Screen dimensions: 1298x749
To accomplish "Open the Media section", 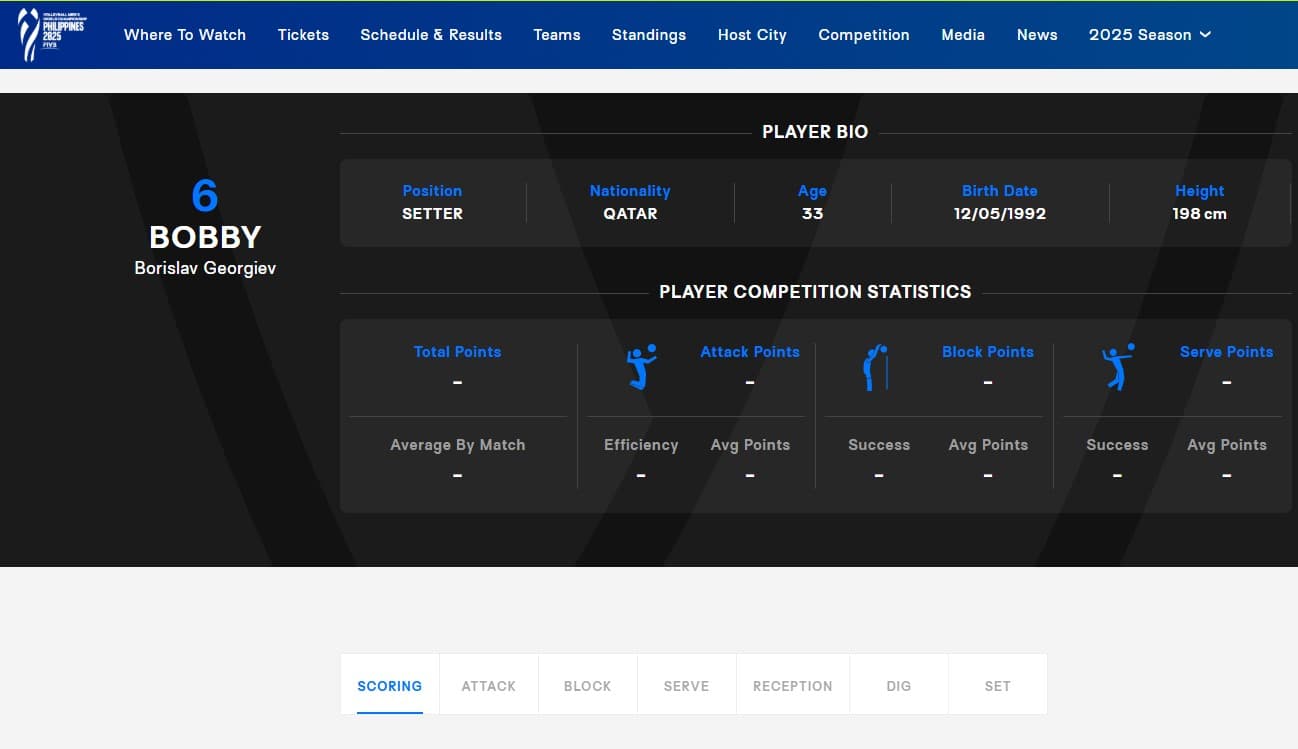I will coord(963,34).
